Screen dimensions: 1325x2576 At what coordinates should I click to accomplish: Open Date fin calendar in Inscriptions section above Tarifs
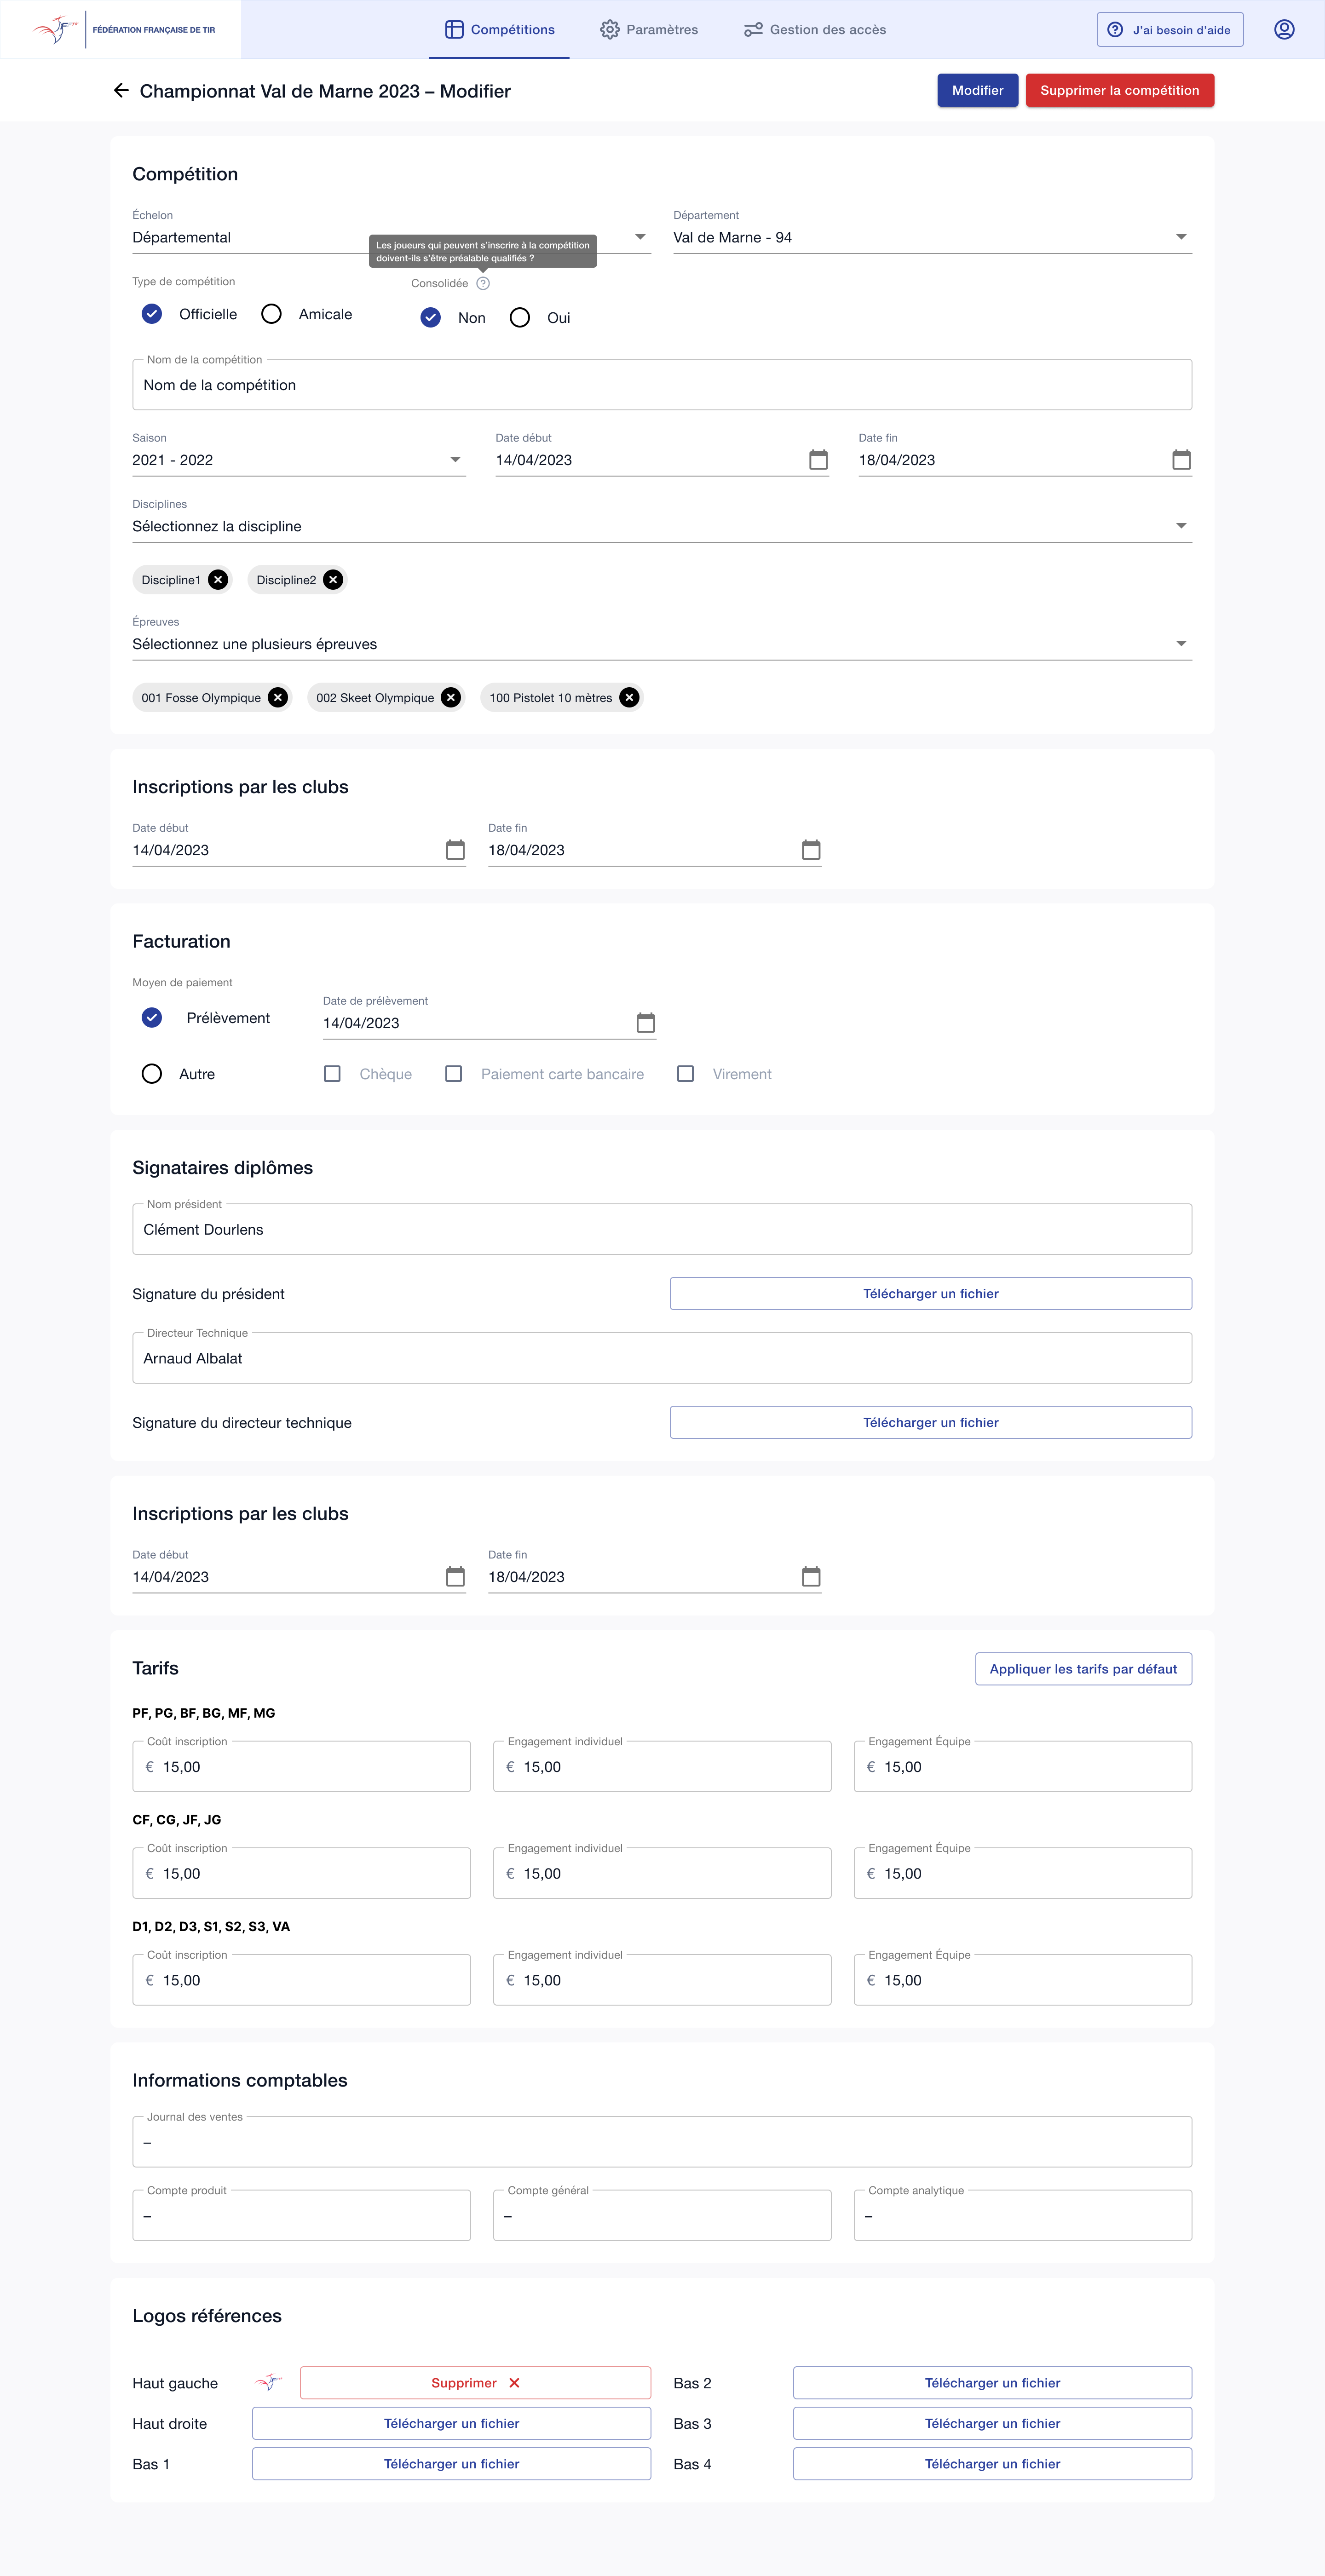tap(811, 1577)
